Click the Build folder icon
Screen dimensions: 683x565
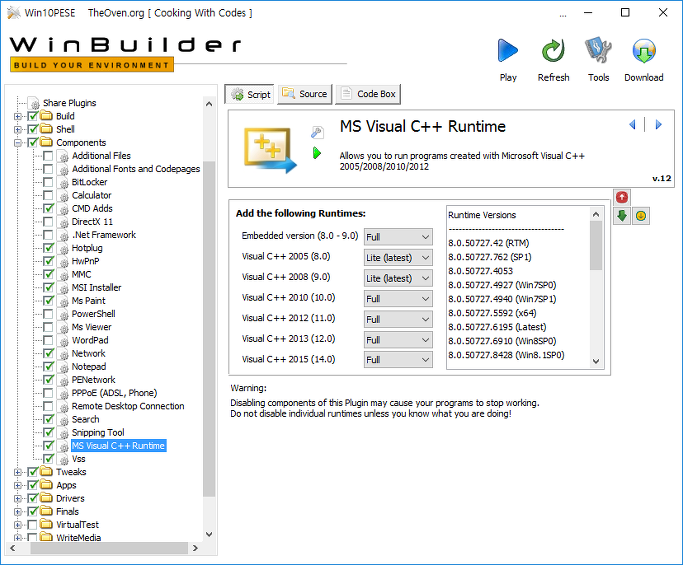tap(46, 116)
